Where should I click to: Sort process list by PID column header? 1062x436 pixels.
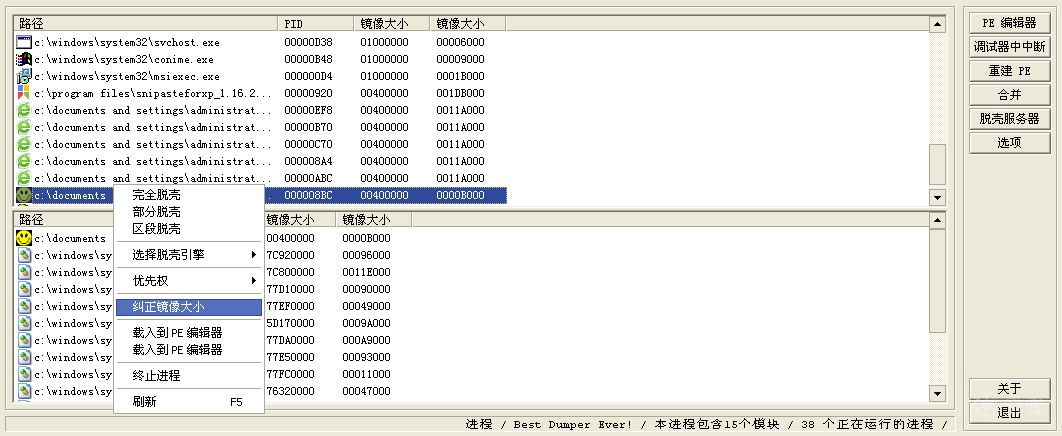pyautogui.click(x=316, y=24)
